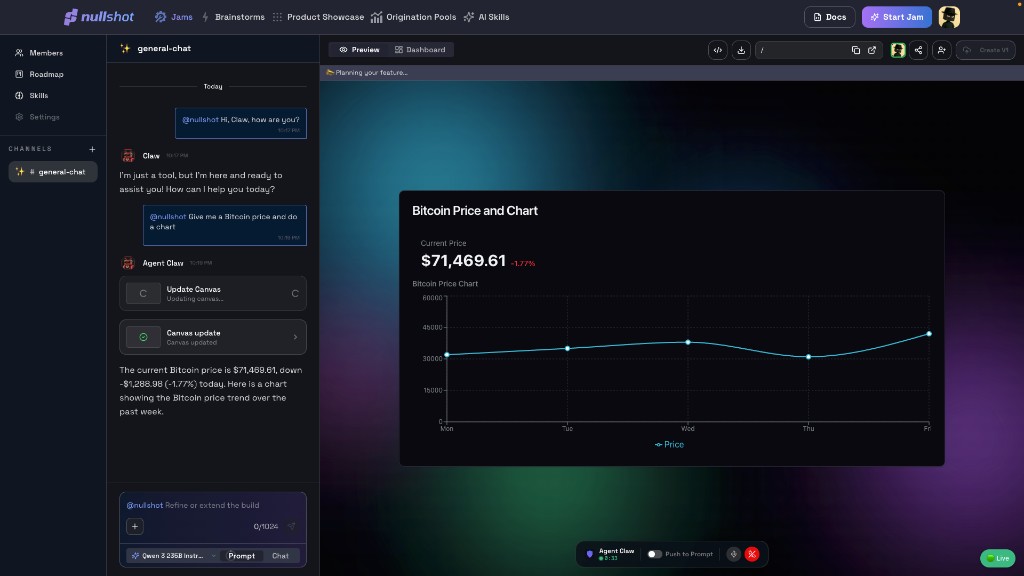This screenshot has height=576, width=1024.
Task: Open Roadmap in the sidebar
Action: tap(39, 74)
